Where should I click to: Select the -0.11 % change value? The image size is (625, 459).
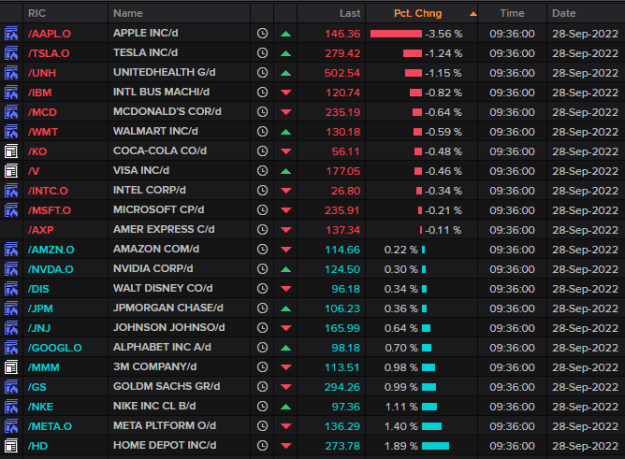[443, 230]
